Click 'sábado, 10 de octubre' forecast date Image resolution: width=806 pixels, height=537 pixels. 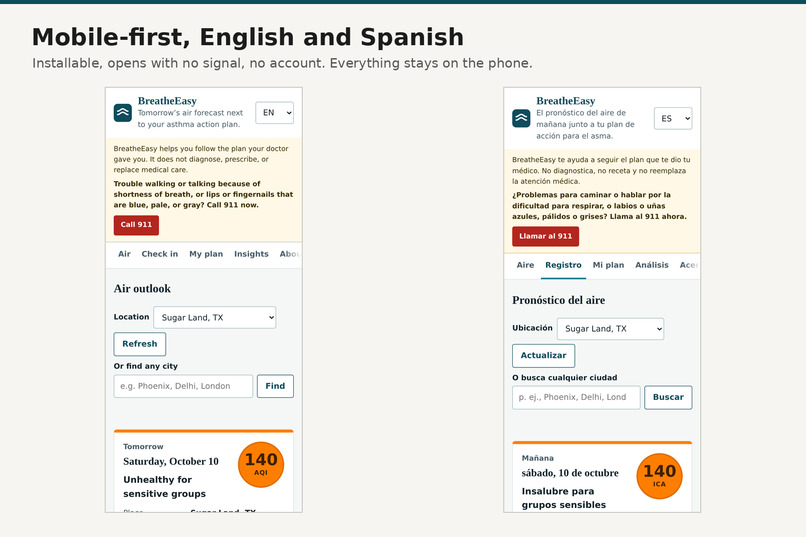click(x=570, y=473)
